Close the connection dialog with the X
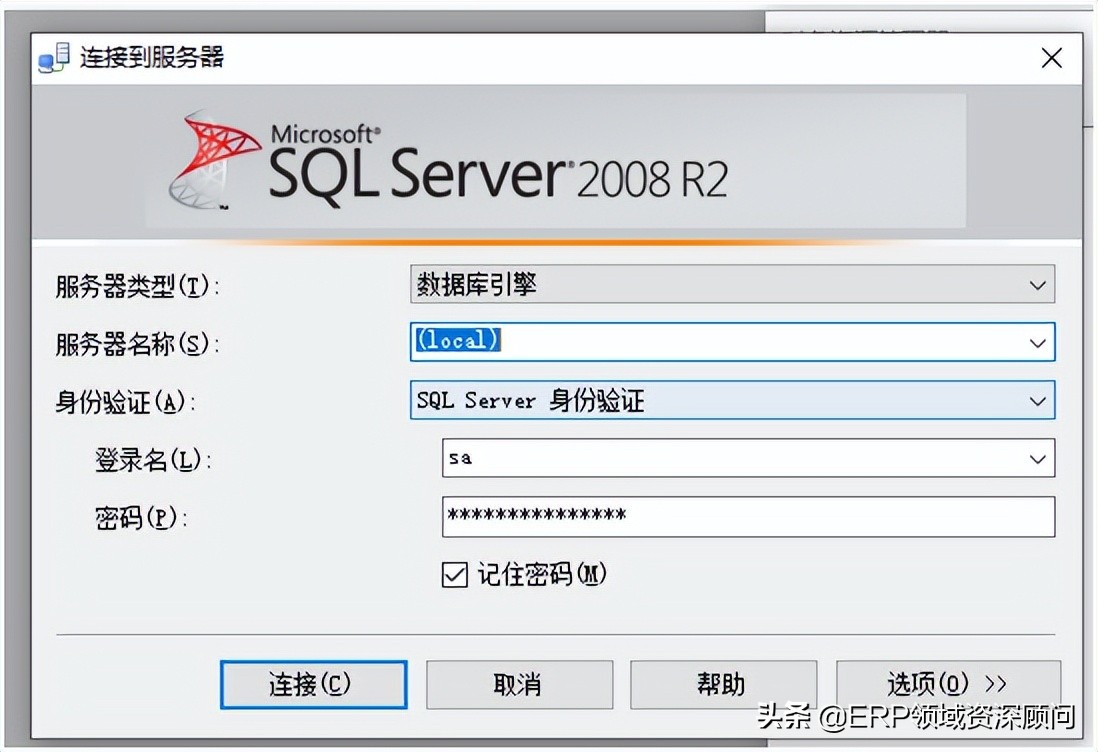Image resolution: width=1098 pixels, height=752 pixels. coord(1051,58)
